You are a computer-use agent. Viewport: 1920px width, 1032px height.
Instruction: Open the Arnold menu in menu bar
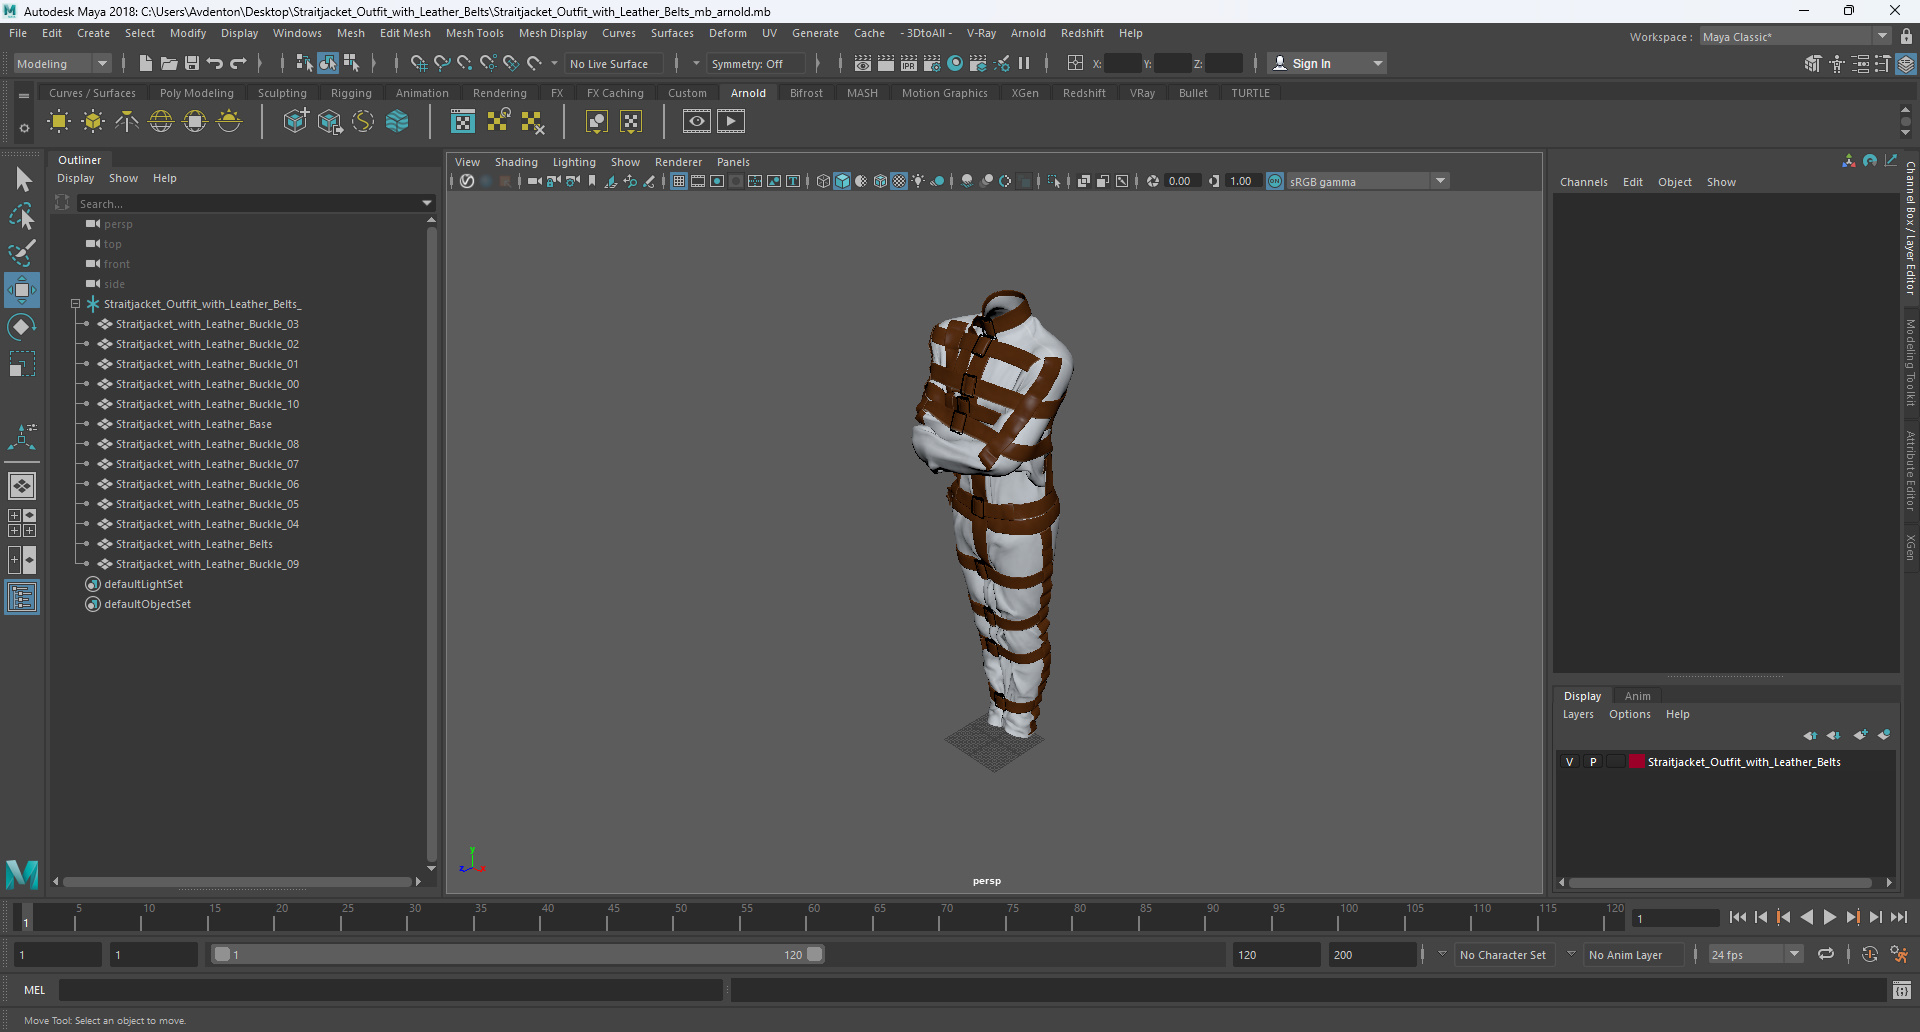tap(1028, 33)
